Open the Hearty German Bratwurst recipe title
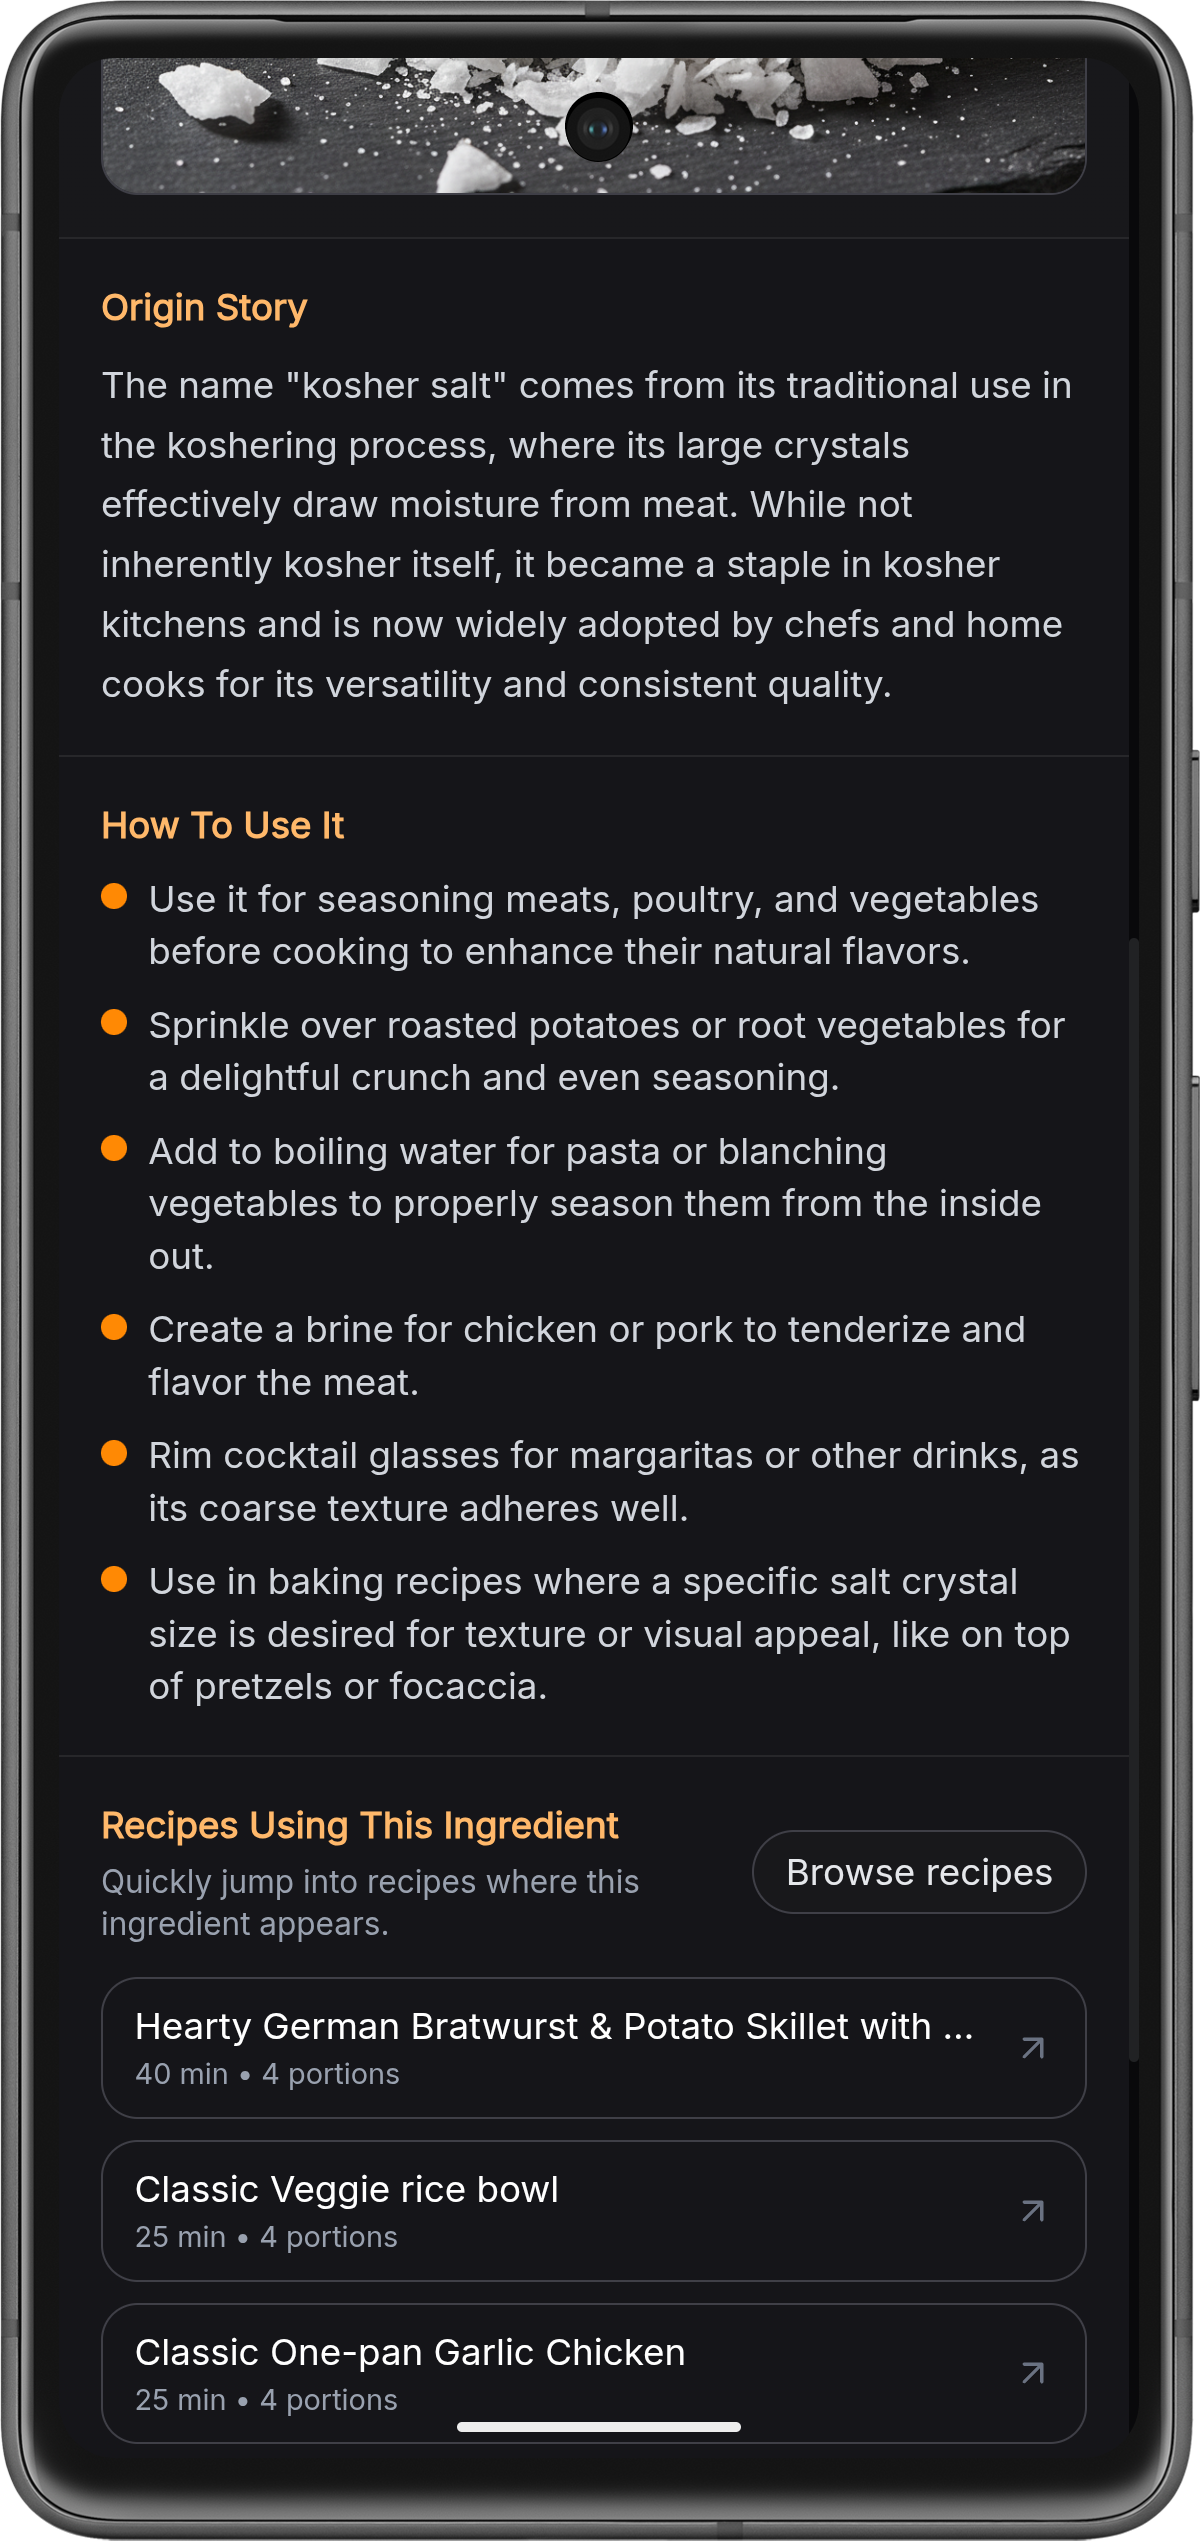This screenshot has height=2541, width=1200. (x=553, y=2026)
